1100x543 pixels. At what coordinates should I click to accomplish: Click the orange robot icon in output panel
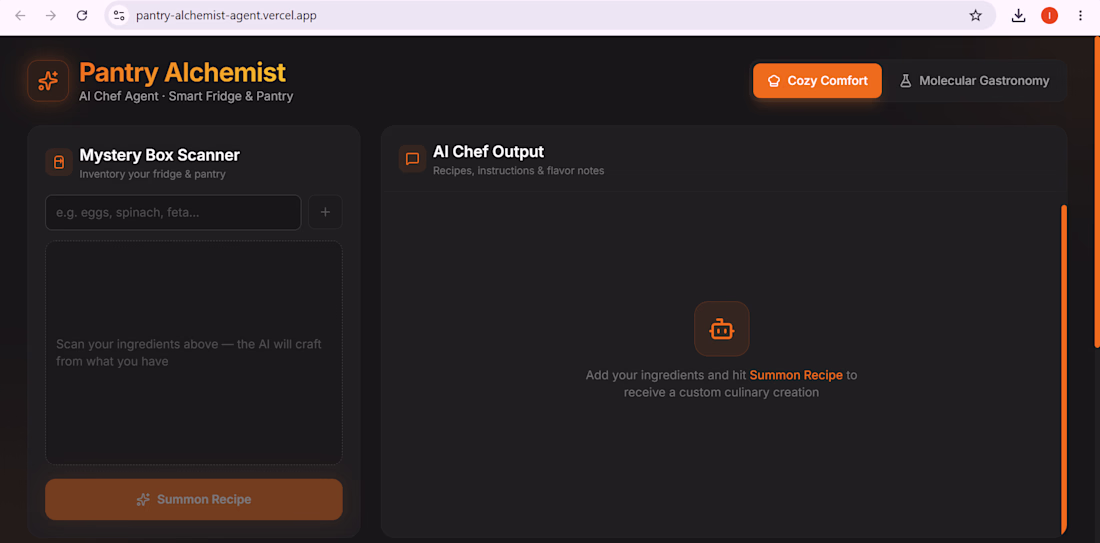721,328
